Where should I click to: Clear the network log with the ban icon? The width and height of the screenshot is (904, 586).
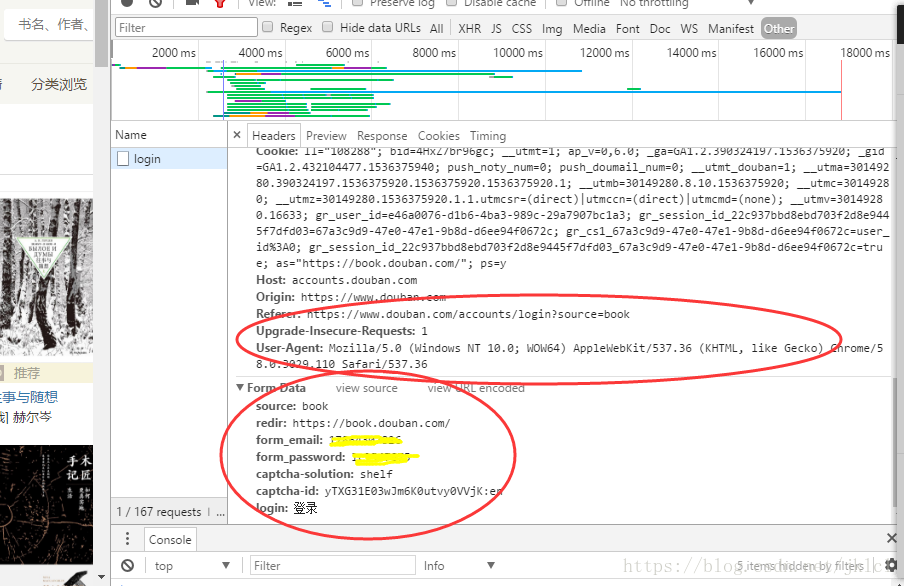[x=155, y=3]
